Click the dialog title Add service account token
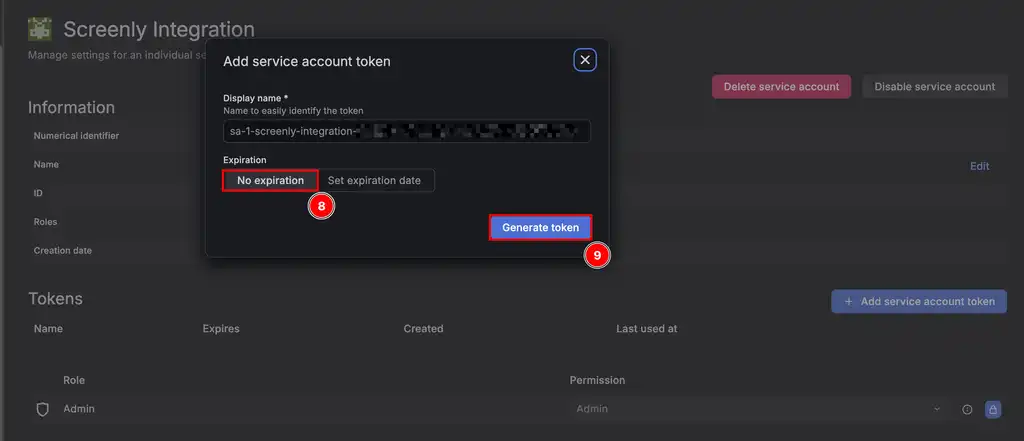The height and width of the screenshot is (441, 1024). click(x=307, y=61)
